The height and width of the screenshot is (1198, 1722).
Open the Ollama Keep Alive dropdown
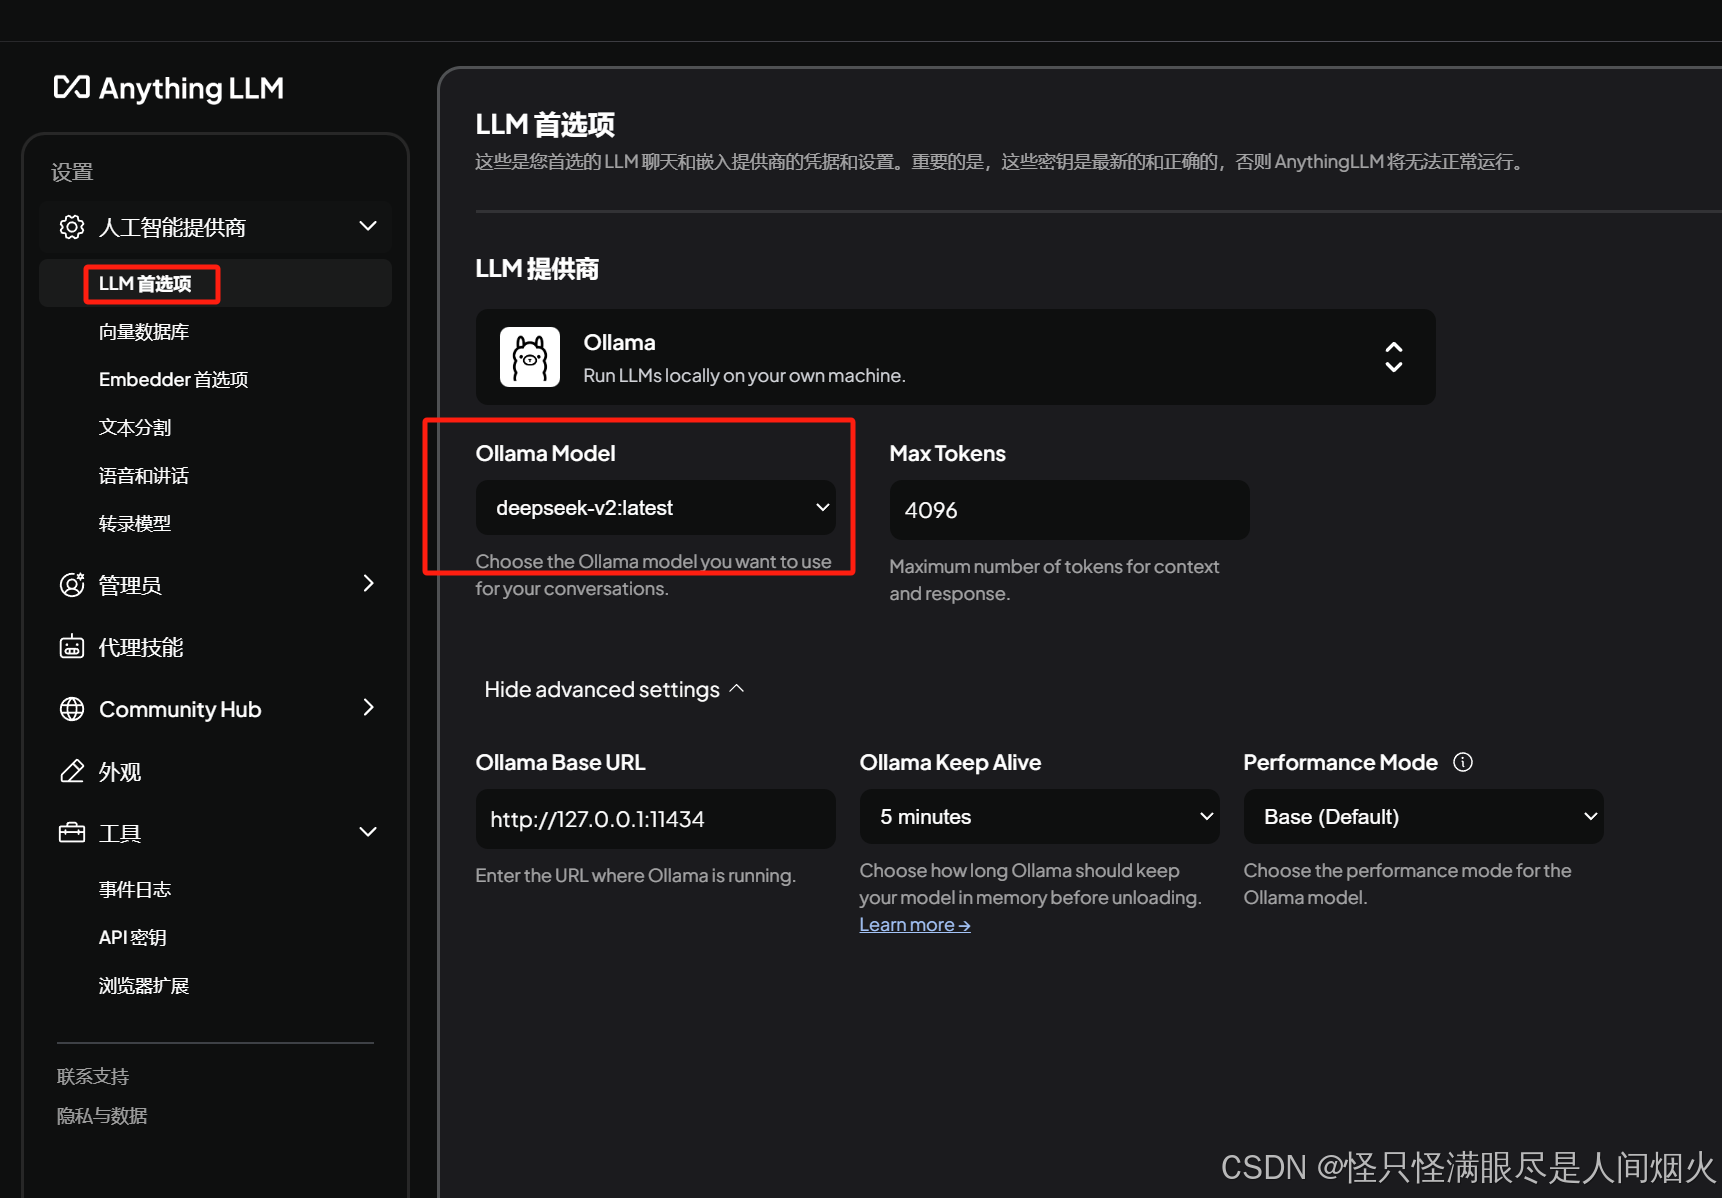click(x=1039, y=817)
